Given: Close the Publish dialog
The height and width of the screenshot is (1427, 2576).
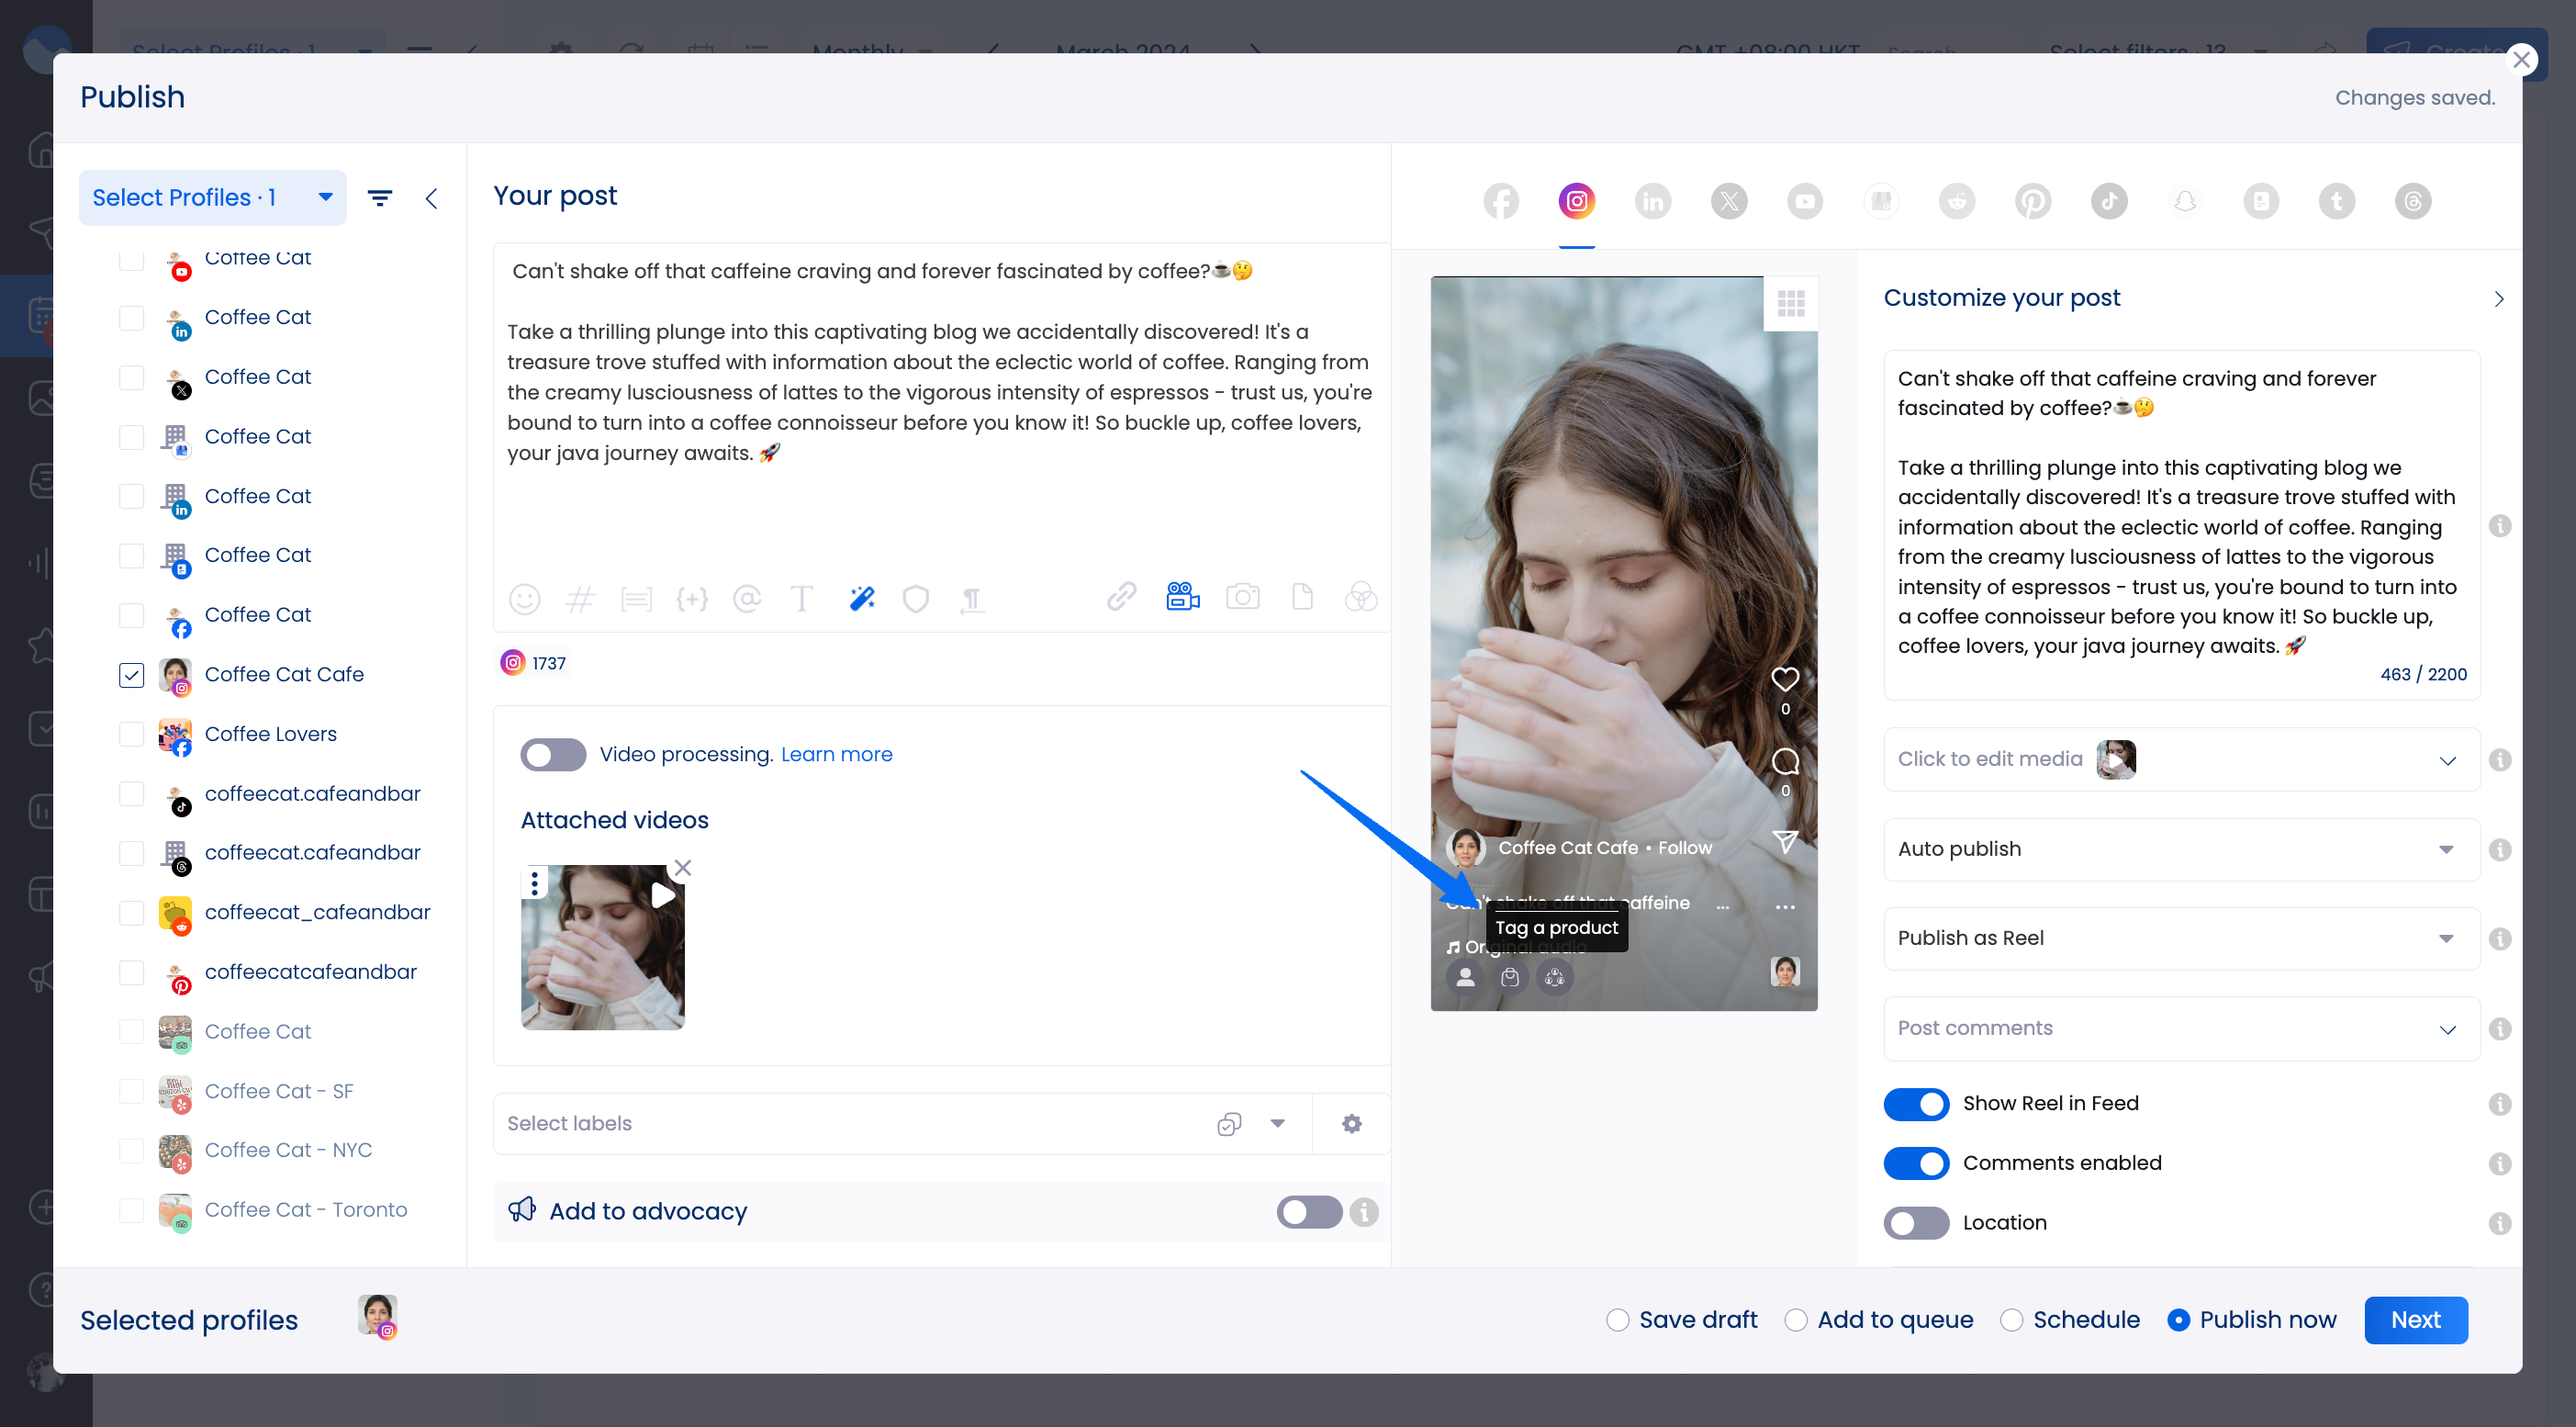Looking at the screenshot, I should click(x=2521, y=60).
